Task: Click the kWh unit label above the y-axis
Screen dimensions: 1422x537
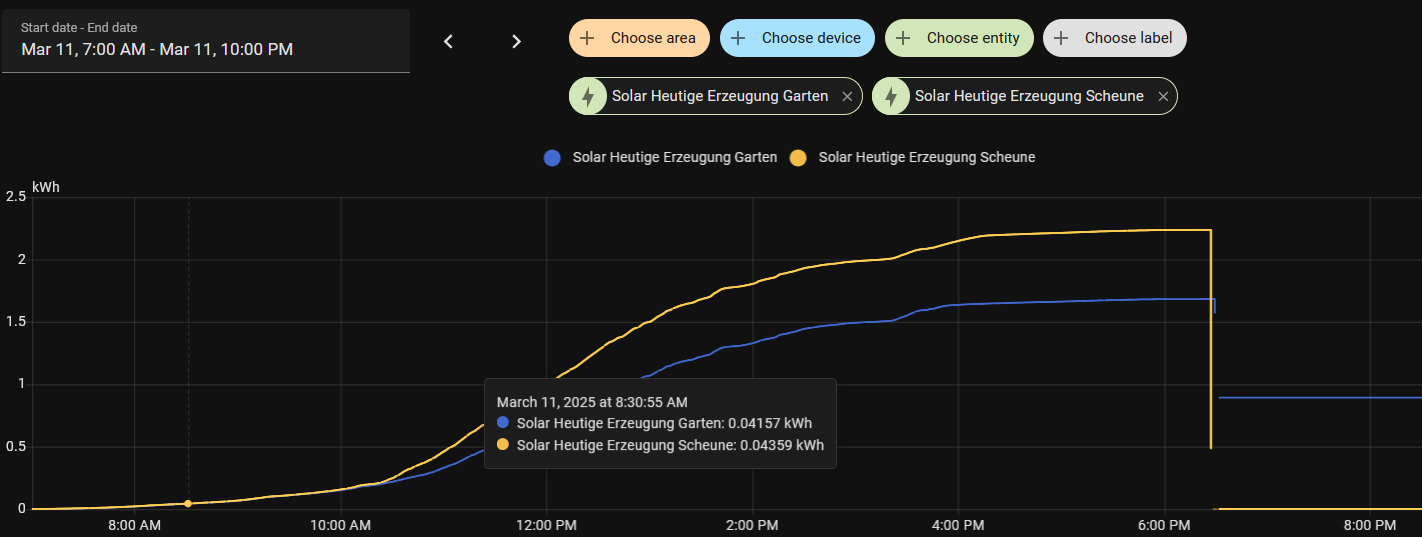Action: click(46, 187)
